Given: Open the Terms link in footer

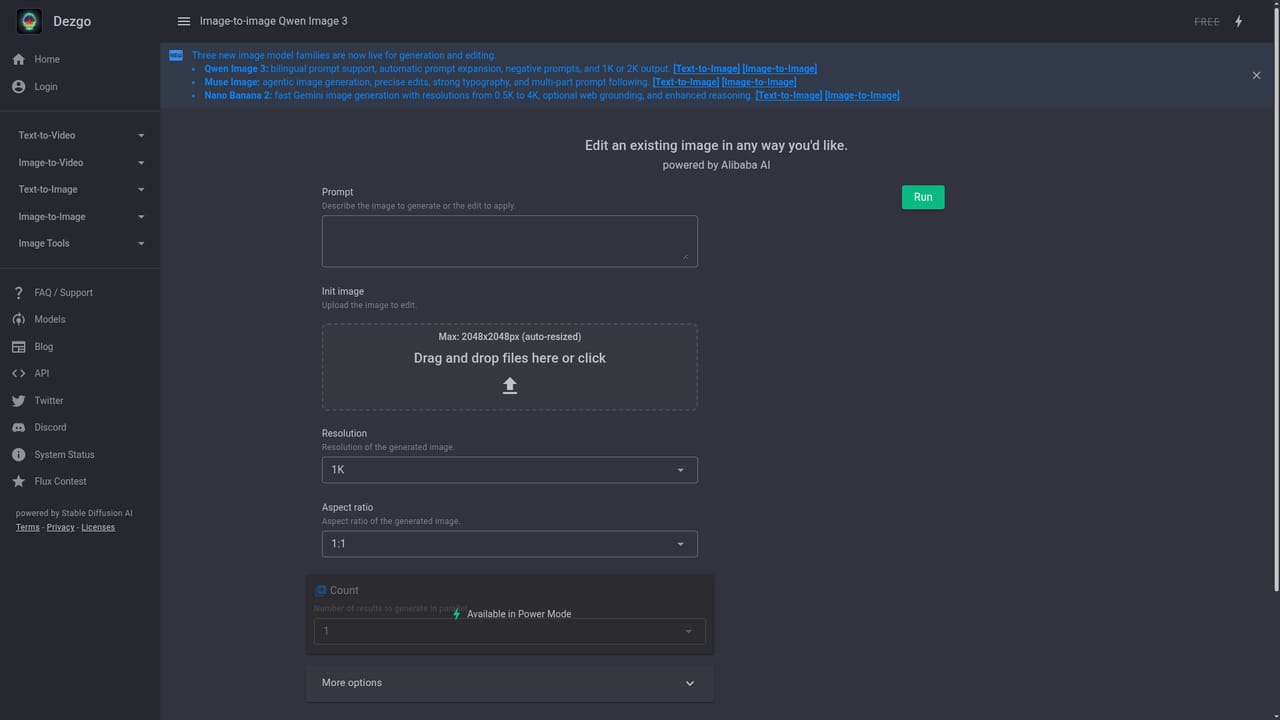Looking at the screenshot, I should pos(28,528).
